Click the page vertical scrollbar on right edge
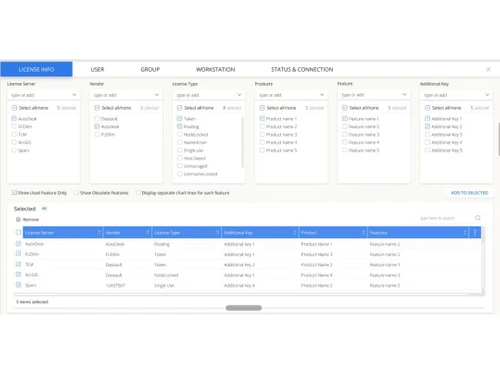Screen dimensions: 500x375 pos(499,139)
